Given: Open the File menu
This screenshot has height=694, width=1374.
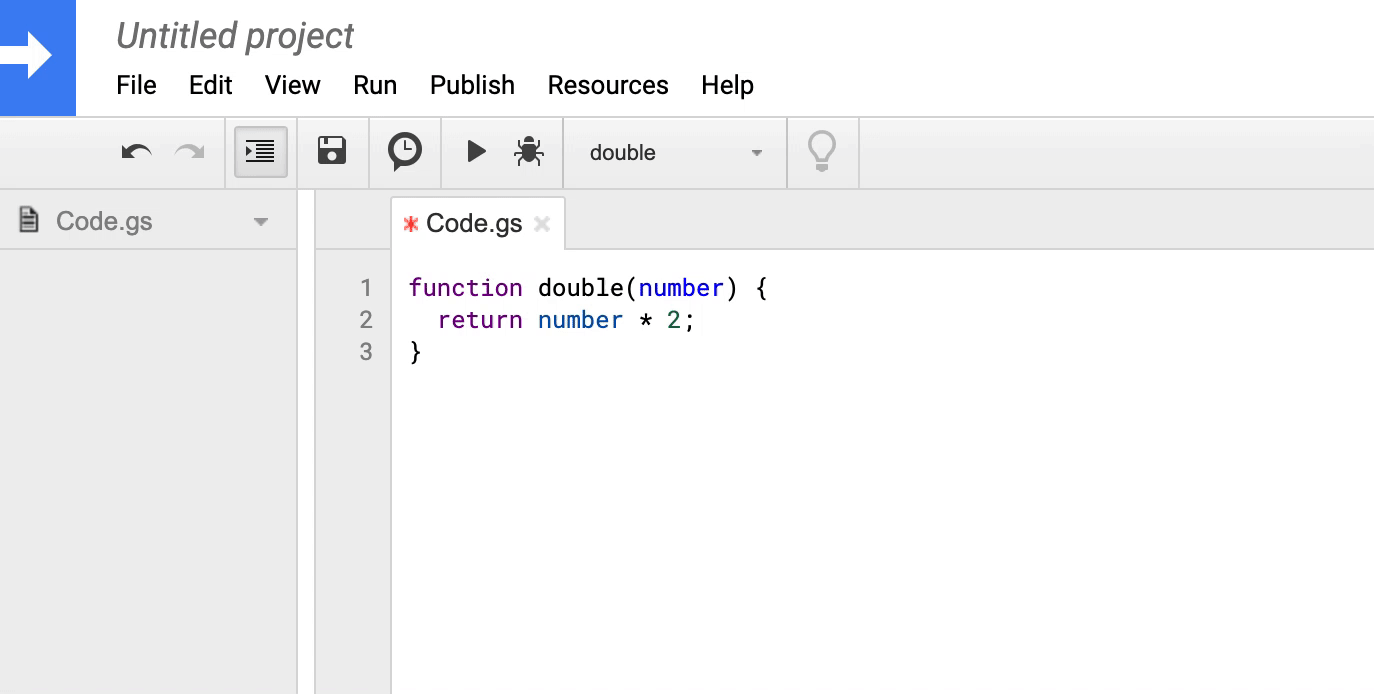Looking at the screenshot, I should pos(136,85).
